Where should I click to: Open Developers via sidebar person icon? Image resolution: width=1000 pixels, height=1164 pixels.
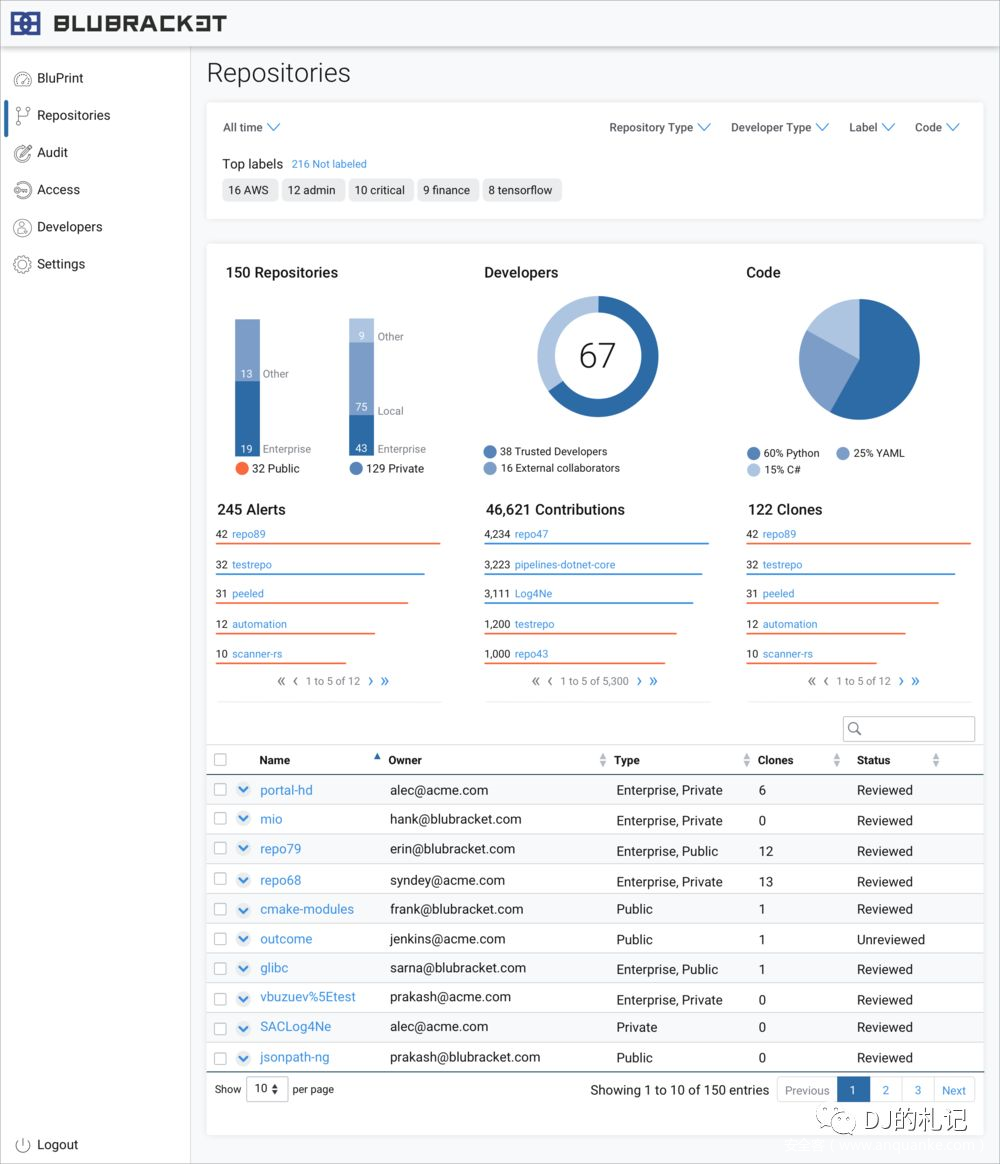(x=22, y=228)
